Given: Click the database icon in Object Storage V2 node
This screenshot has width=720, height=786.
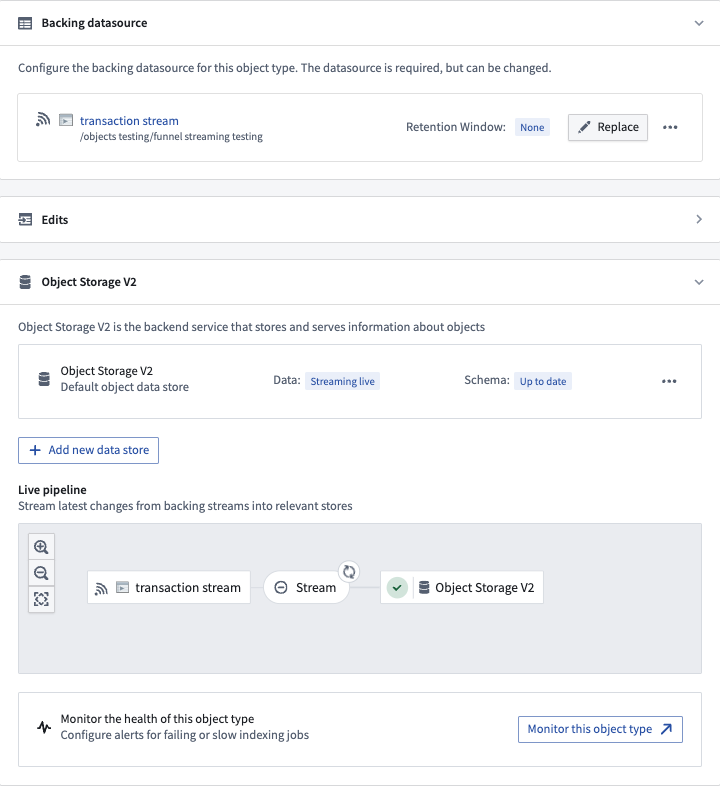Looking at the screenshot, I should [x=424, y=587].
